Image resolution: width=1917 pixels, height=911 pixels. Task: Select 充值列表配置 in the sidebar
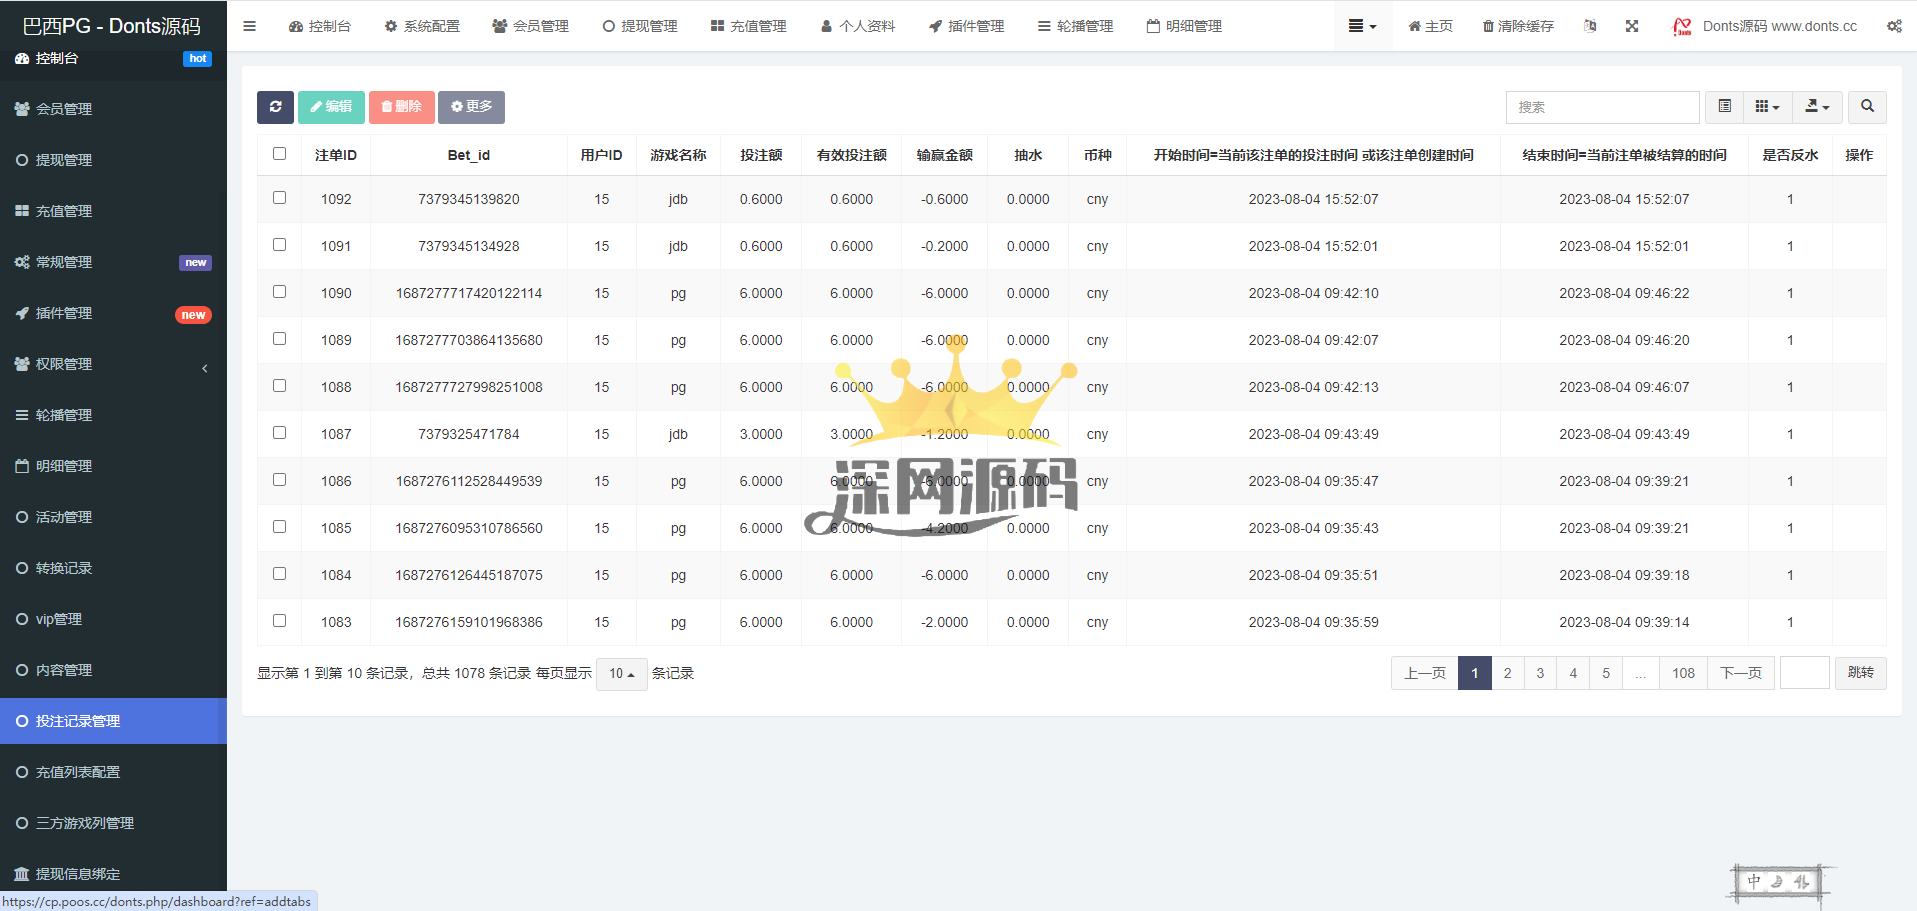pos(78,772)
